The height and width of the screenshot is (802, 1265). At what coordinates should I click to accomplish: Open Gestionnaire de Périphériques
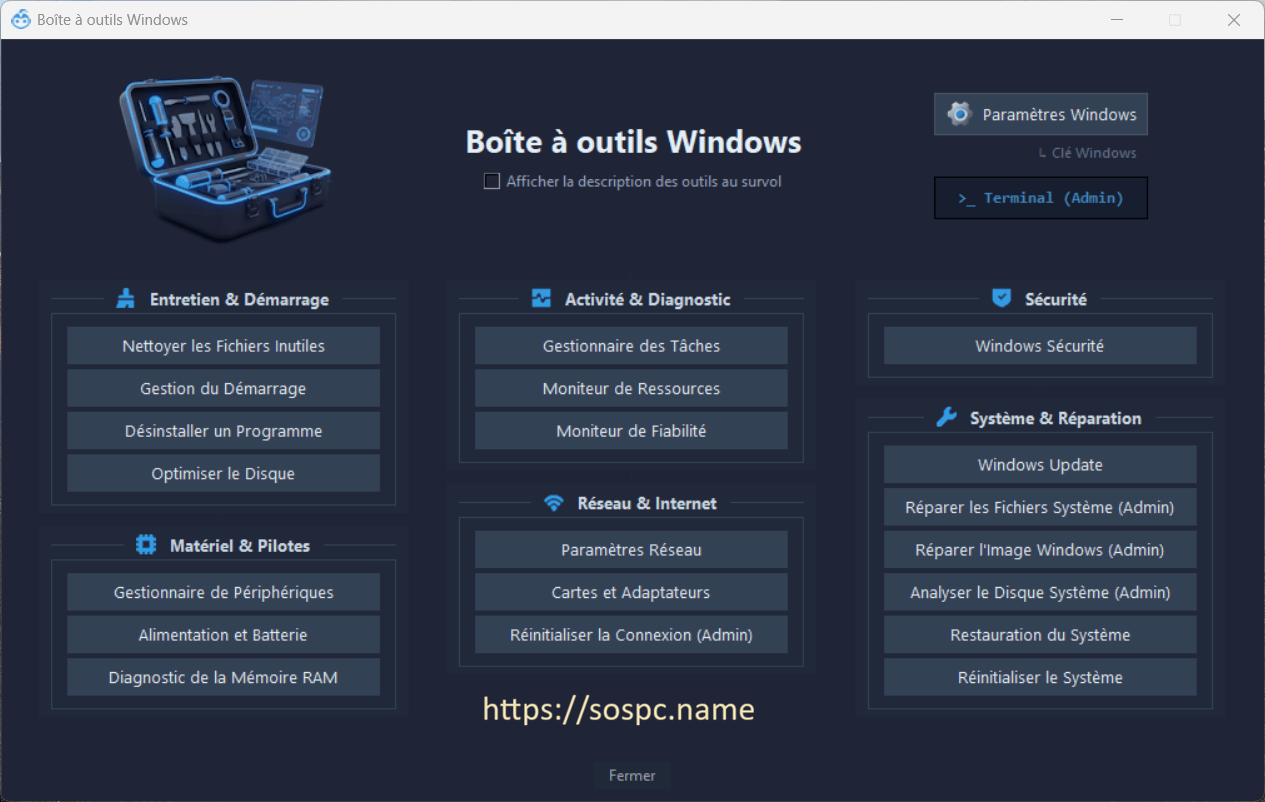pyautogui.click(x=223, y=592)
